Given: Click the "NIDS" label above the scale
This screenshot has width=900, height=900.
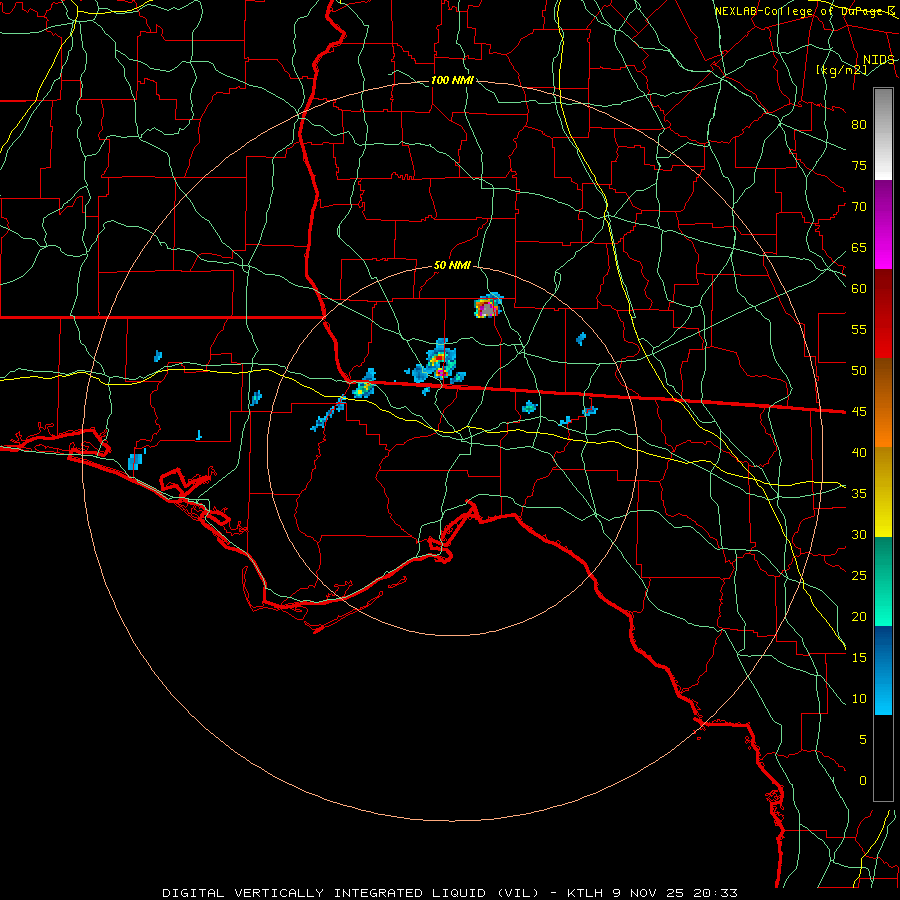Looking at the screenshot, I should click(878, 60).
